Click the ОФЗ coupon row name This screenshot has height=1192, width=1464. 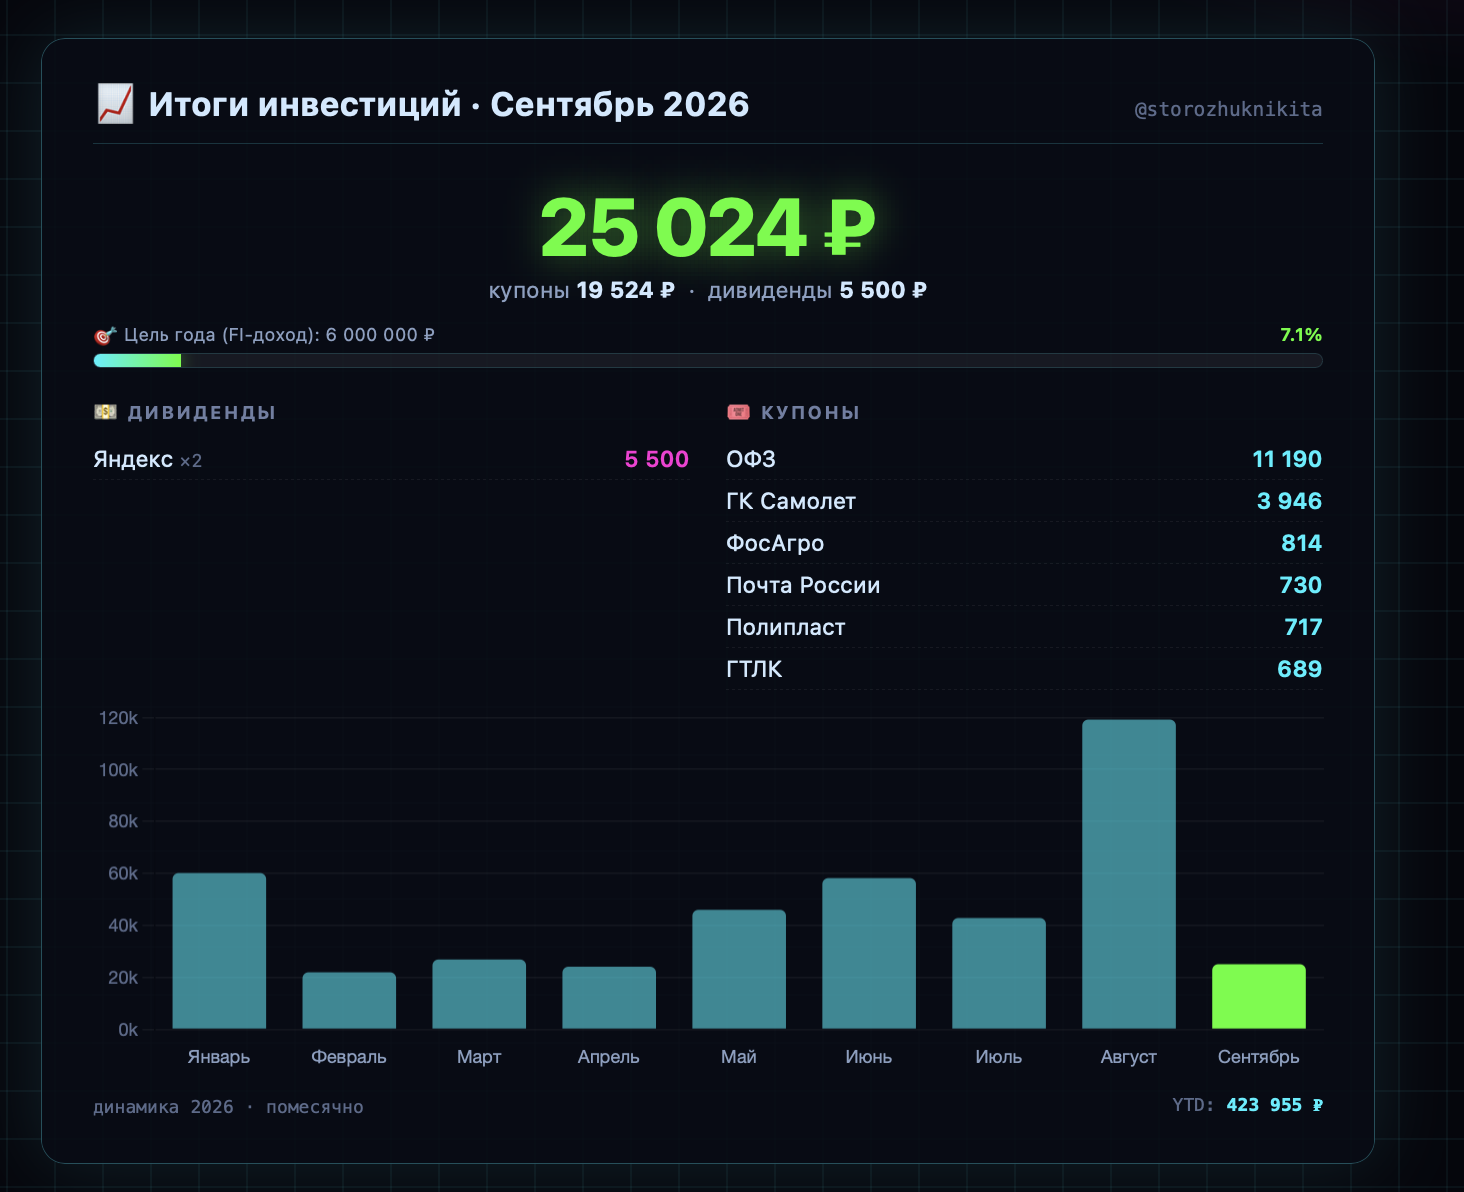coord(751,459)
